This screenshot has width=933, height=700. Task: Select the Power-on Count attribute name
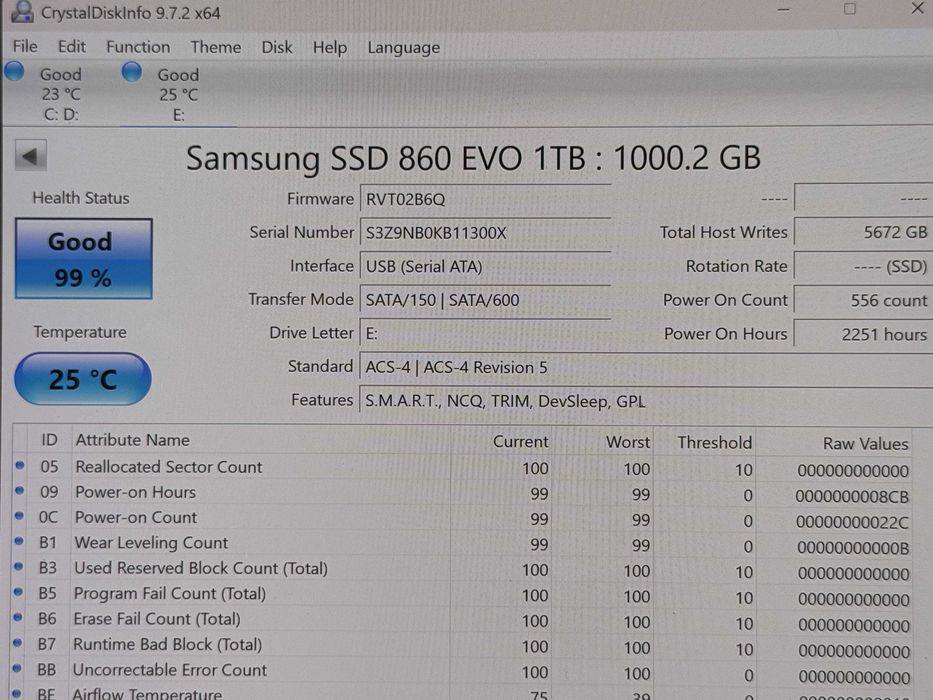pyautogui.click(x=136, y=517)
